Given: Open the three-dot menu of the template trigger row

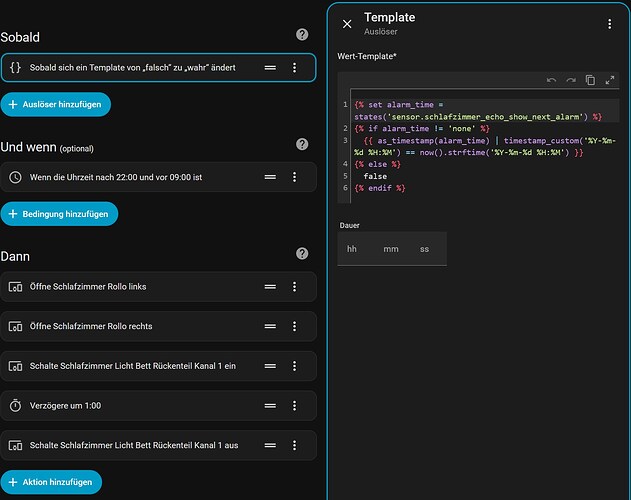Looking at the screenshot, I should point(295,68).
